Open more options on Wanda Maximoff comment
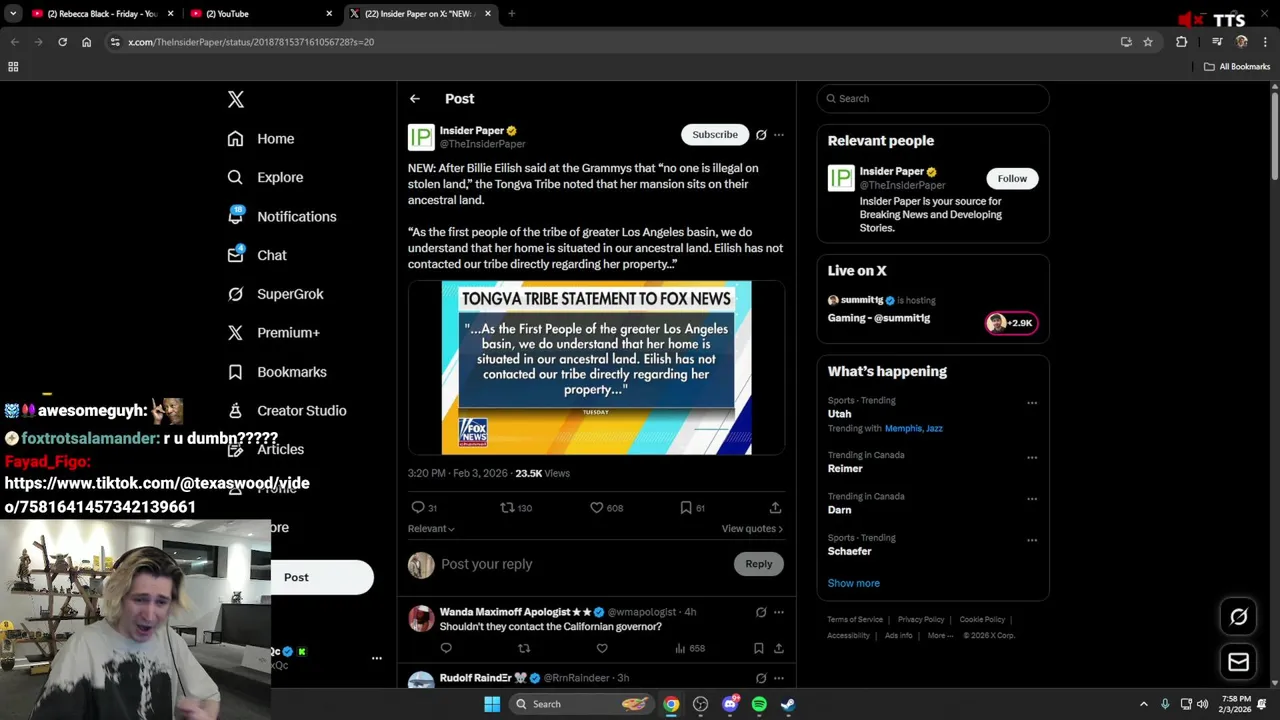The height and width of the screenshot is (720, 1280). (779, 612)
